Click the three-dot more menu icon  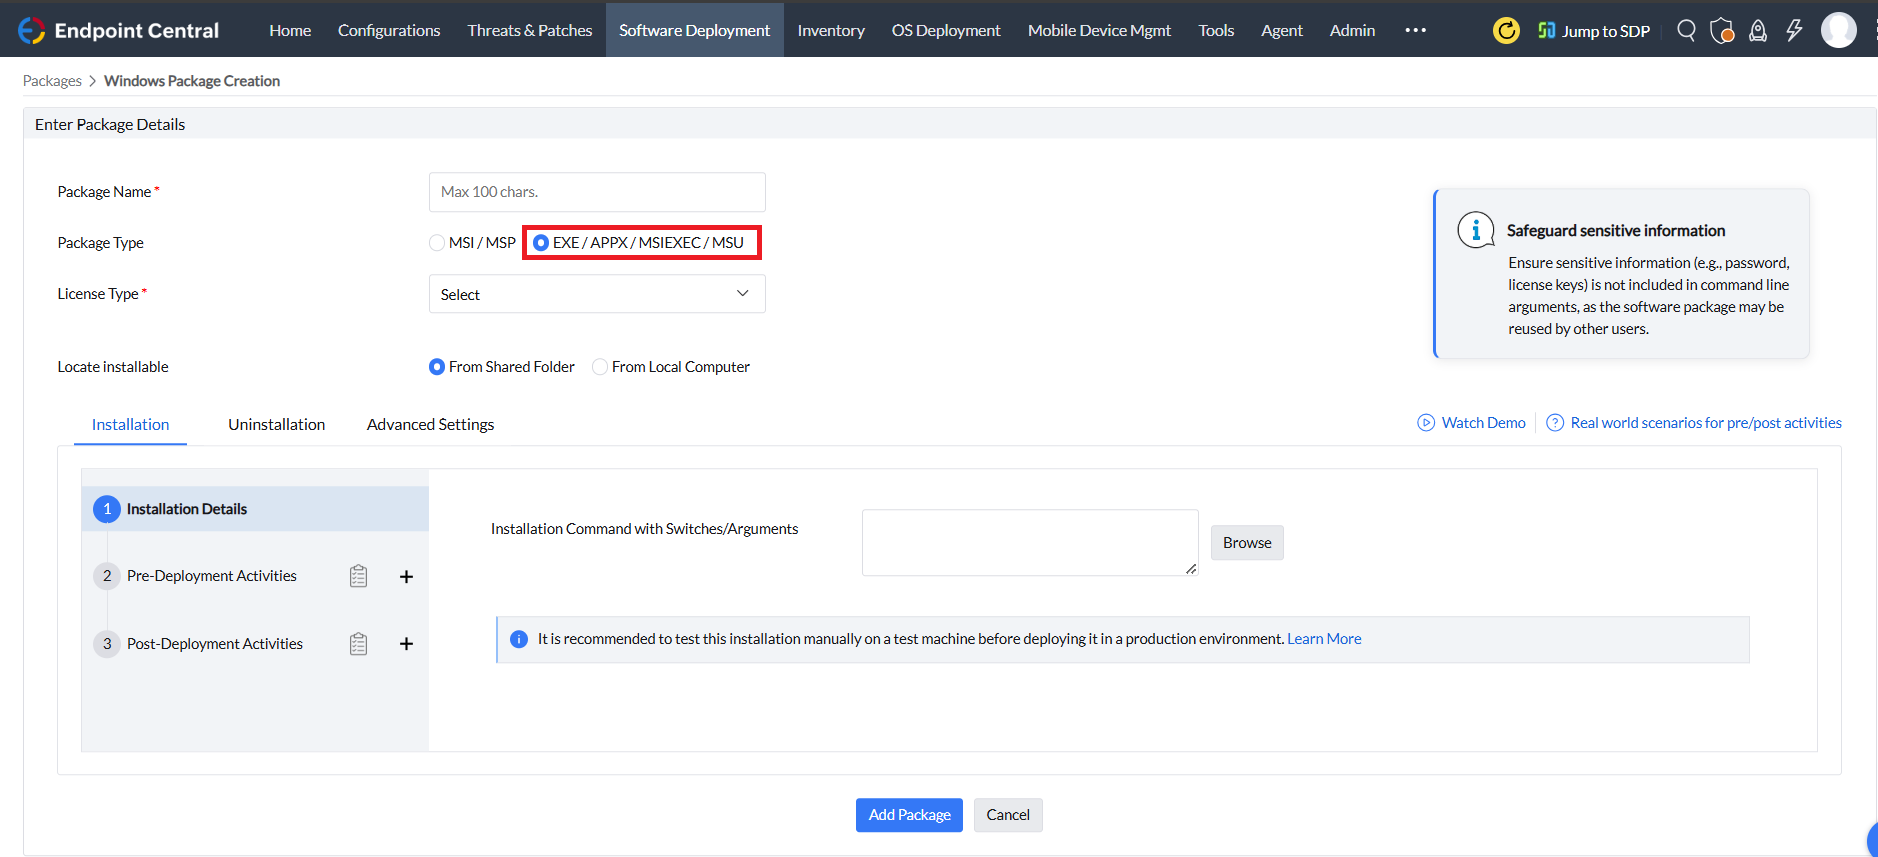point(1415,30)
